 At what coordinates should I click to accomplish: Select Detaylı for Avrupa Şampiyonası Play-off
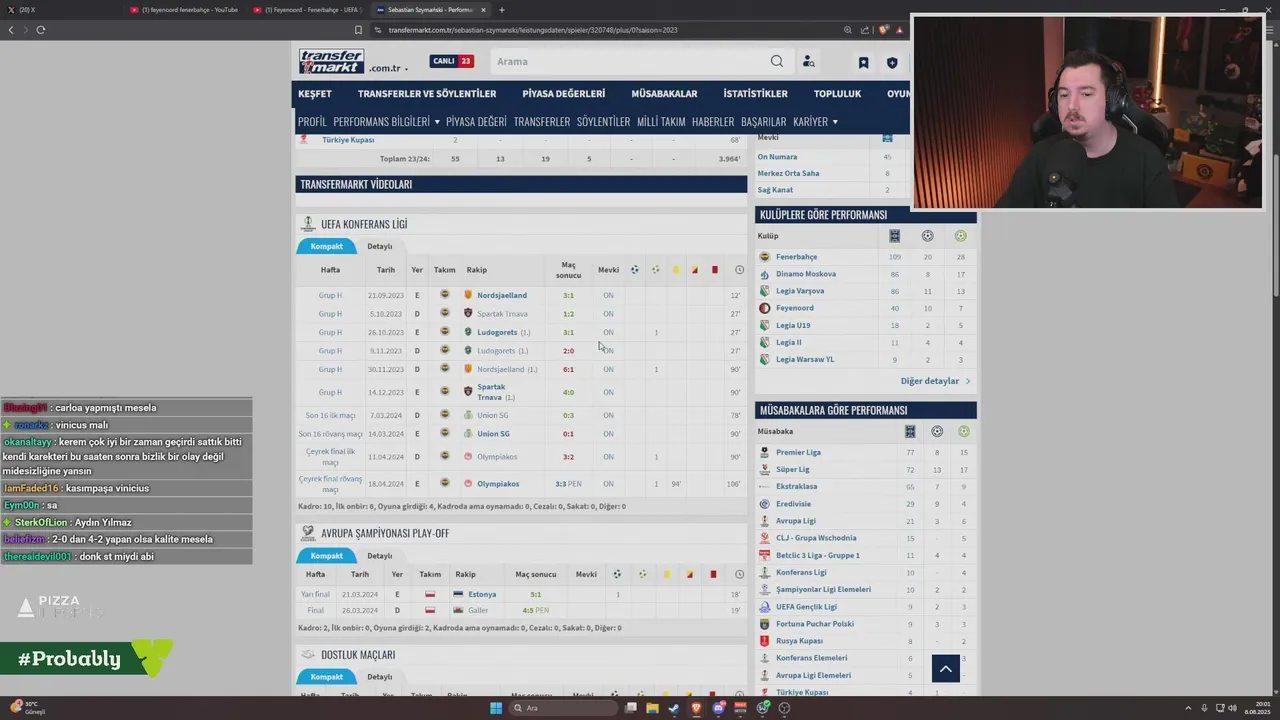pyautogui.click(x=379, y=556)
